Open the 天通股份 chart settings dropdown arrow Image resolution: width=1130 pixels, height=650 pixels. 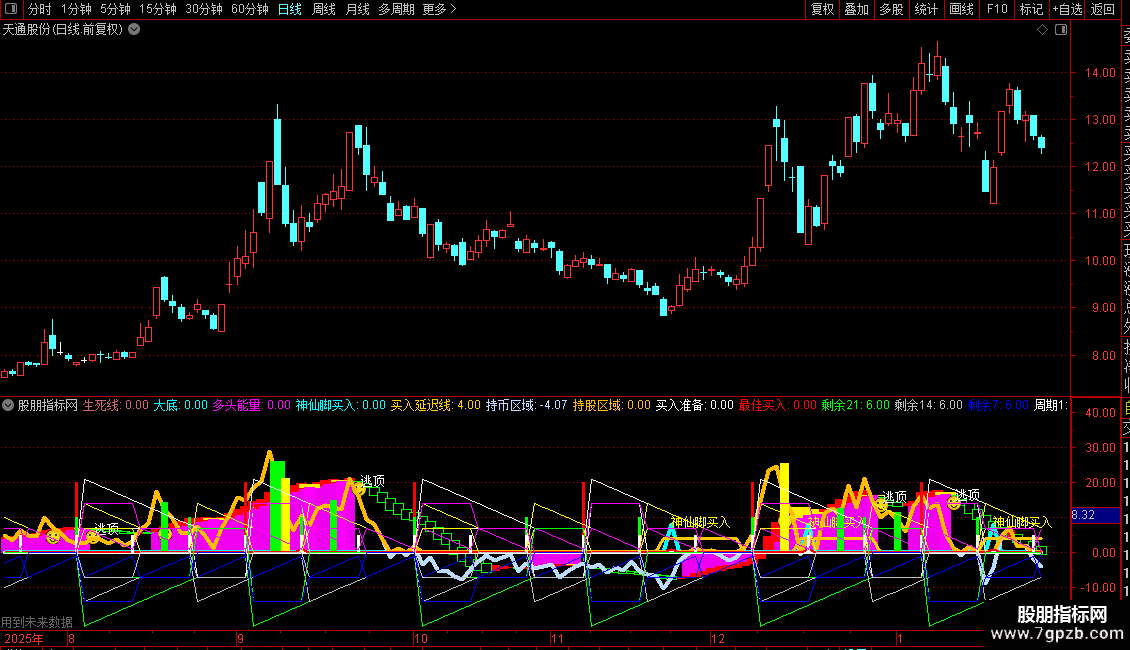[134, 30]
